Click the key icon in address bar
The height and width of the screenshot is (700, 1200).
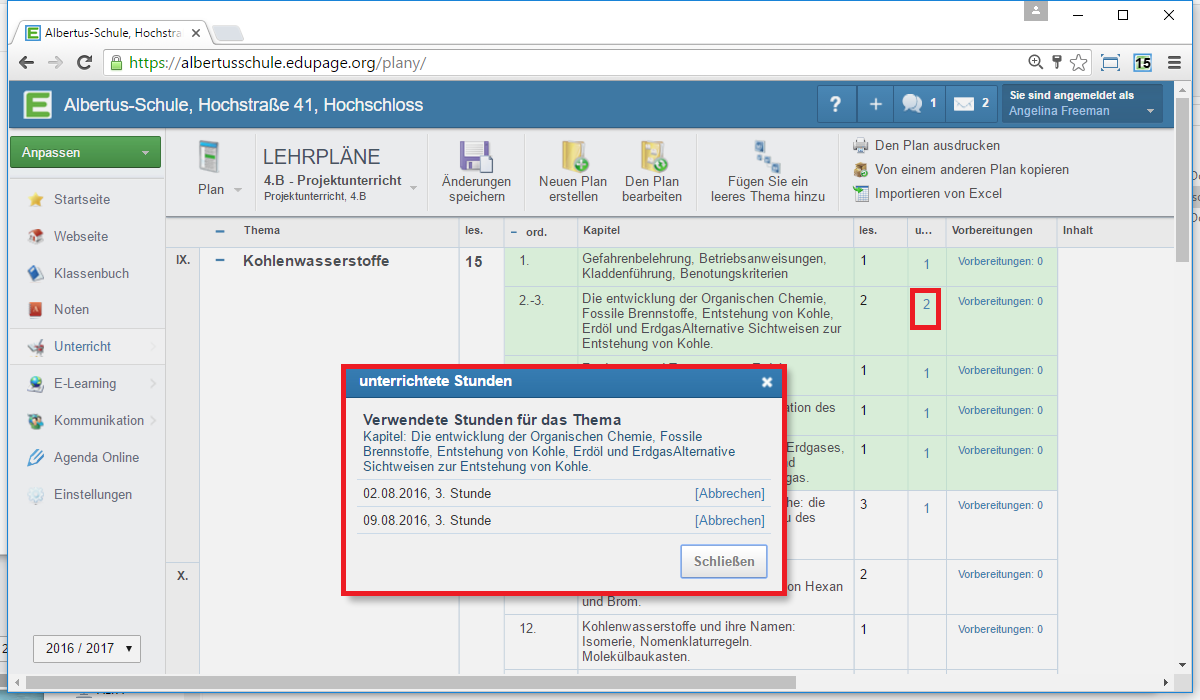1056,62
